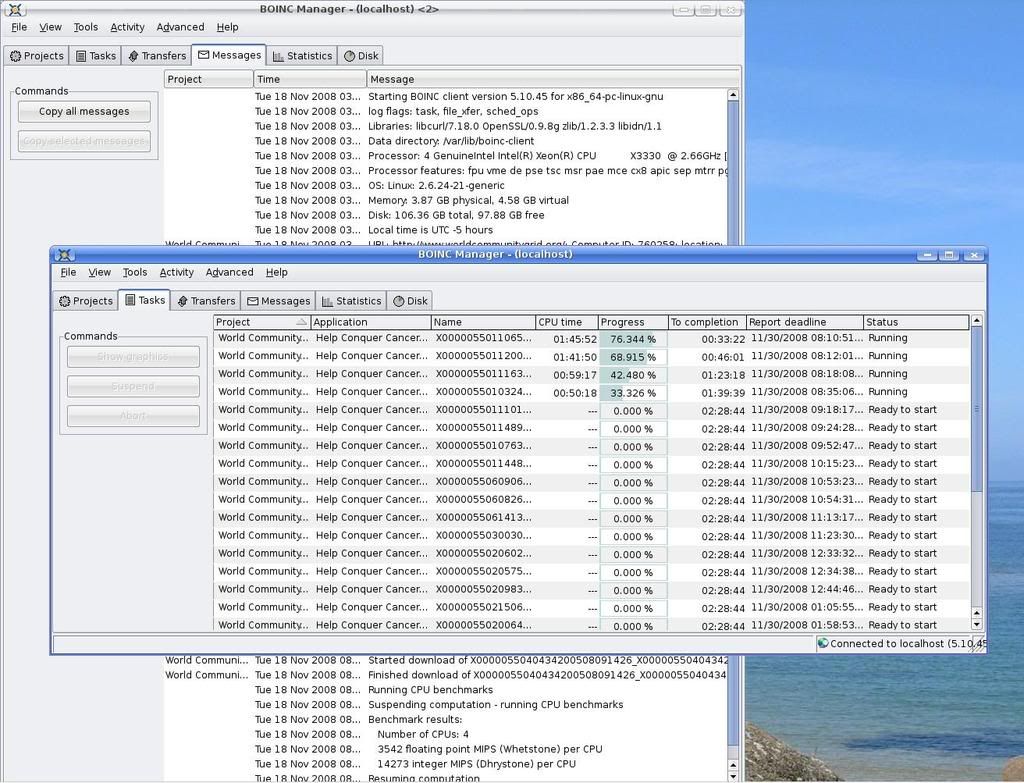The width and height of the screenshot is (1024, 783).
Task: Select the task with deadline 11/30/2008 12:33:32...
Action: [592, 554]
